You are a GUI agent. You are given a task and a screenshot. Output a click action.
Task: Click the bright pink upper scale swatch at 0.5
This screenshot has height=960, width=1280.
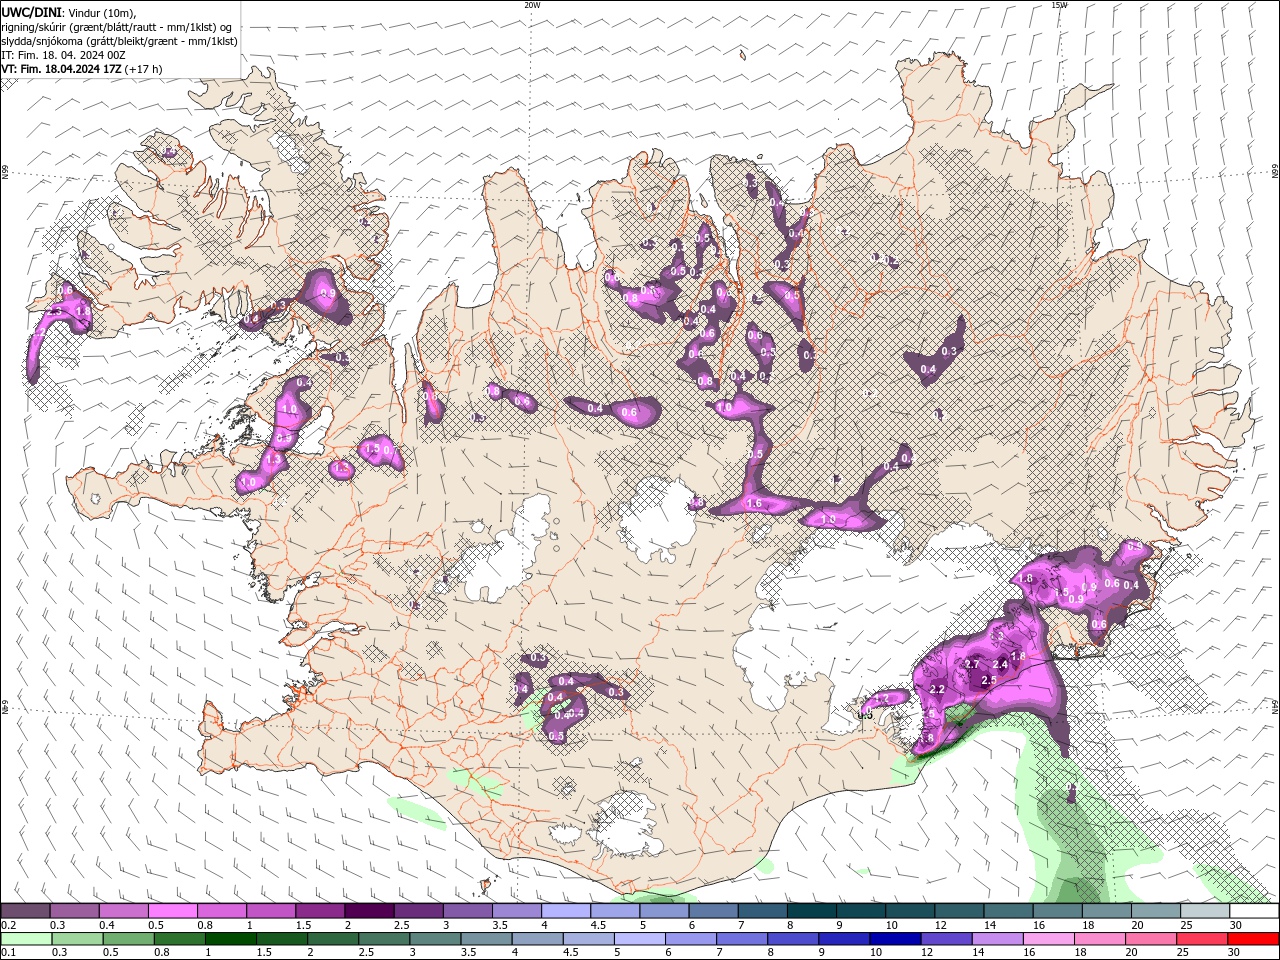click(x=173, y=911)
